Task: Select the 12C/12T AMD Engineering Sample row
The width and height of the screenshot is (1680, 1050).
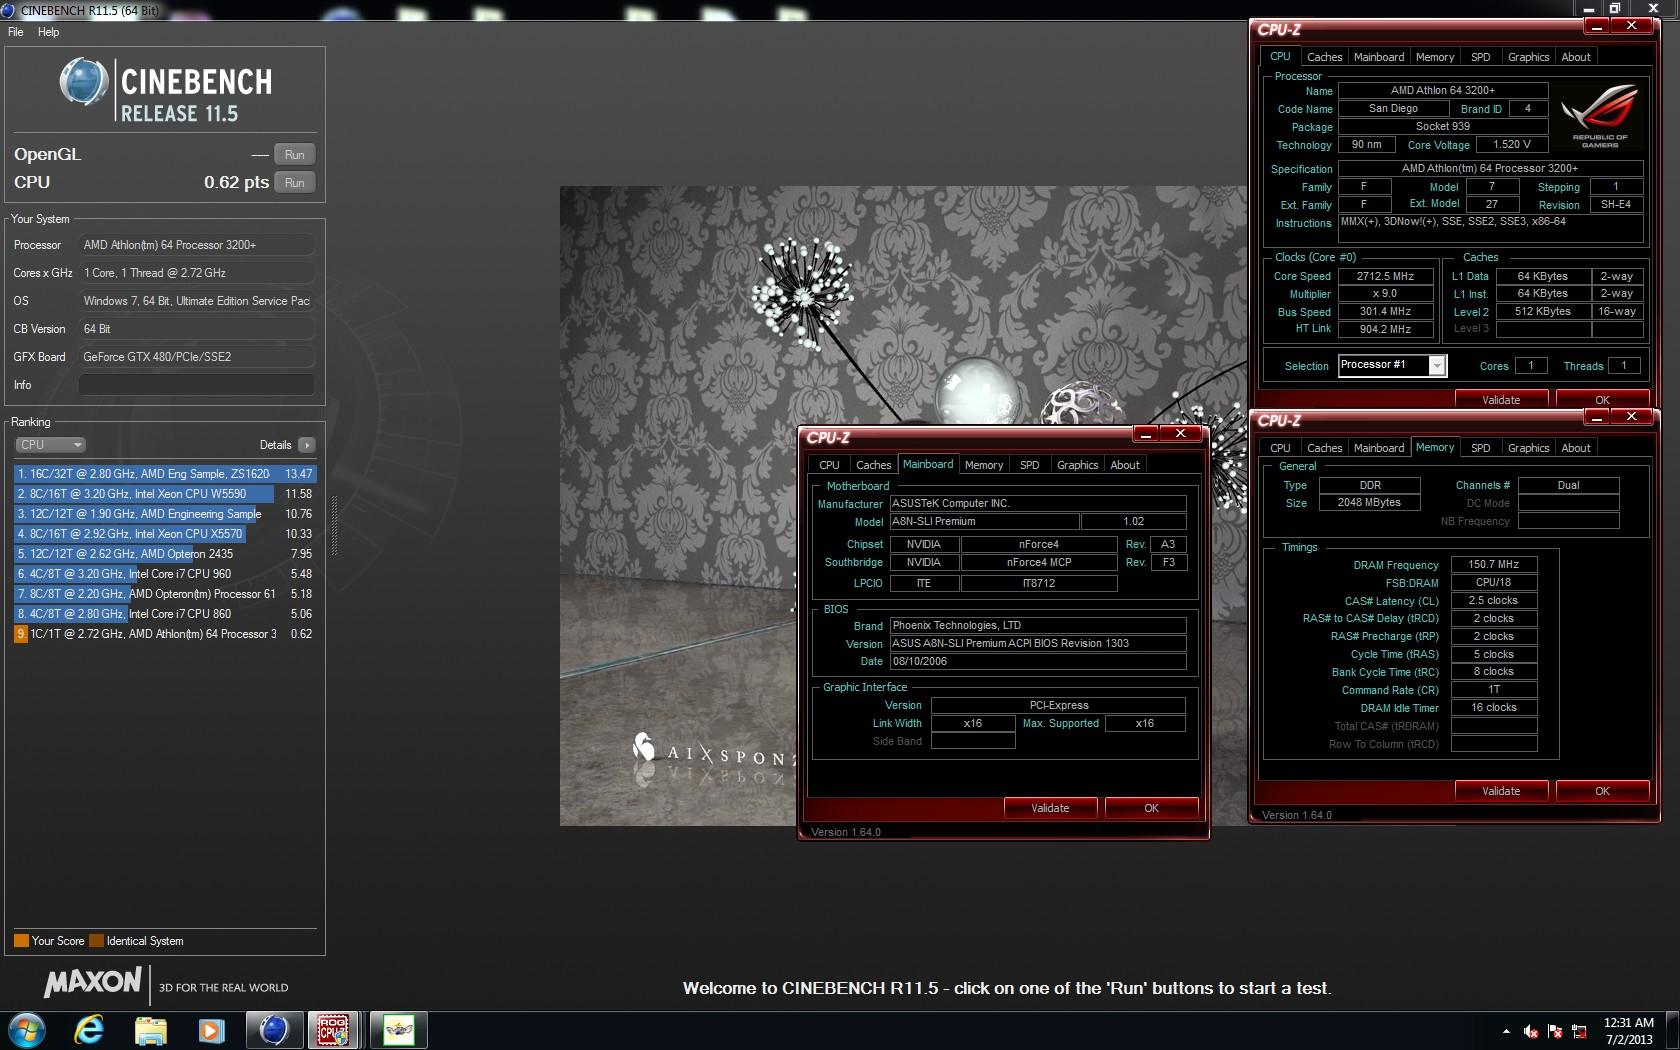Action: [x=165, y=514]
